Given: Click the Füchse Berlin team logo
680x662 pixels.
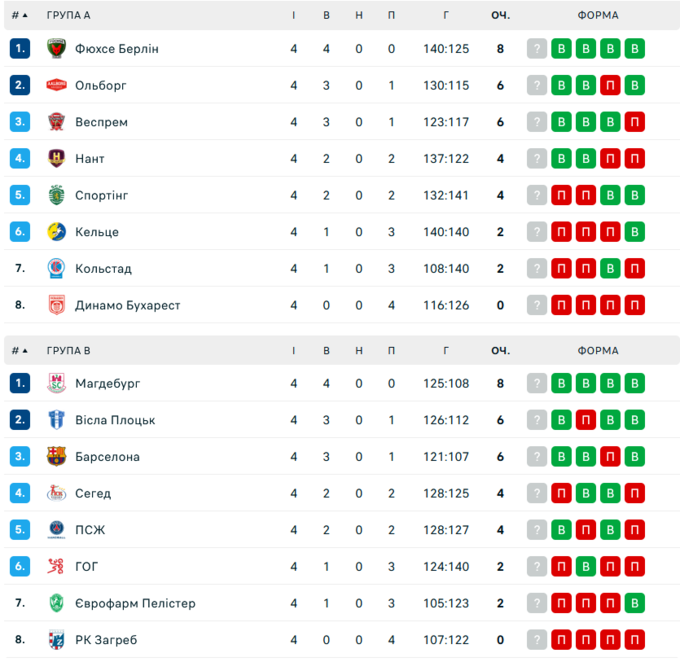Looking at the screenshot, I should tap(56, 49).
